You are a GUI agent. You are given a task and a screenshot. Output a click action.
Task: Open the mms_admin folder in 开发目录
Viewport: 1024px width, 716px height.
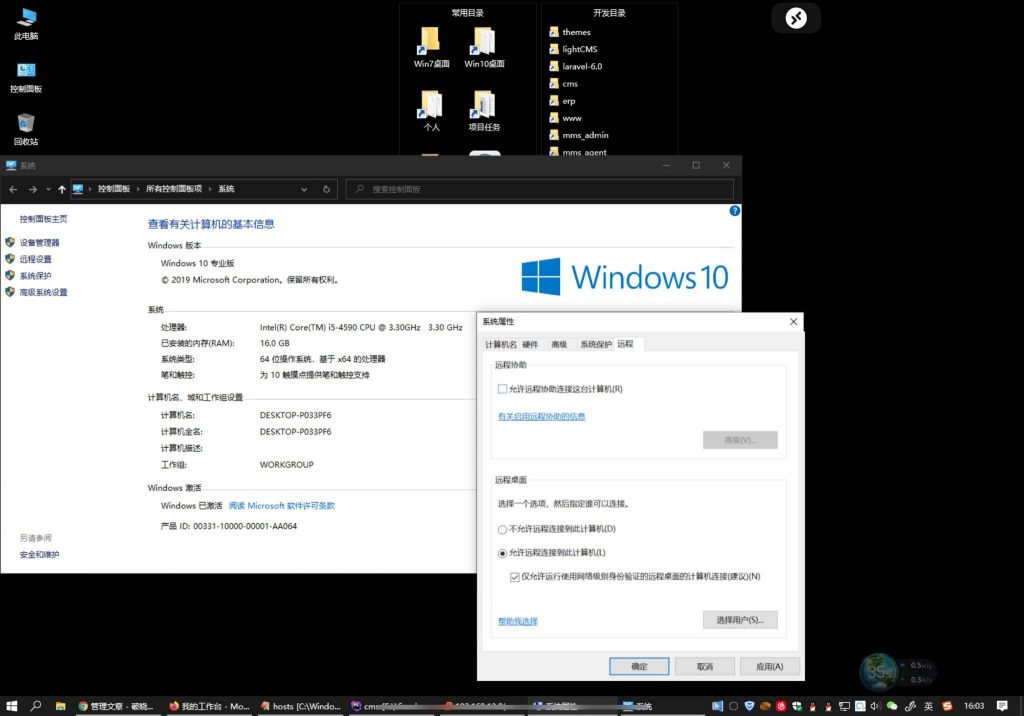coord(579,135)
